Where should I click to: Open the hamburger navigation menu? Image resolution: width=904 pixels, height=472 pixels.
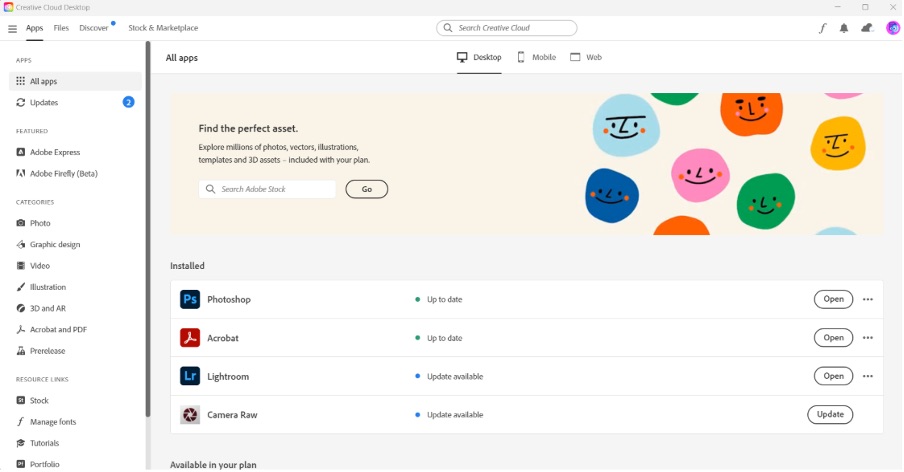click(12, 29)
